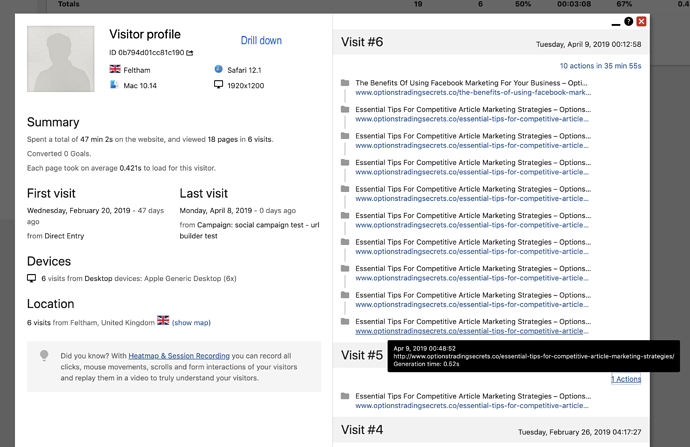Click folder icon of seventh Essential Tips entry
The image size is (690, 447).
[x=345, y=268]
